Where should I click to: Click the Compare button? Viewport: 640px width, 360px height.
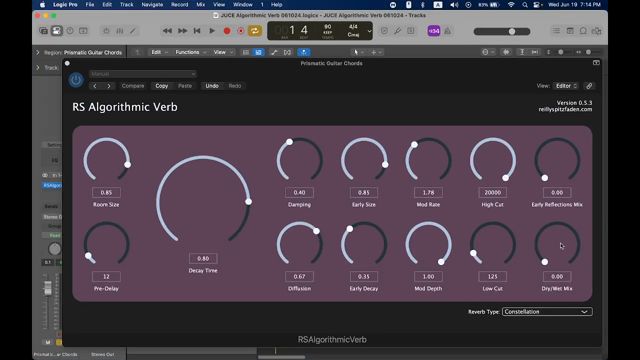[133, 86]
